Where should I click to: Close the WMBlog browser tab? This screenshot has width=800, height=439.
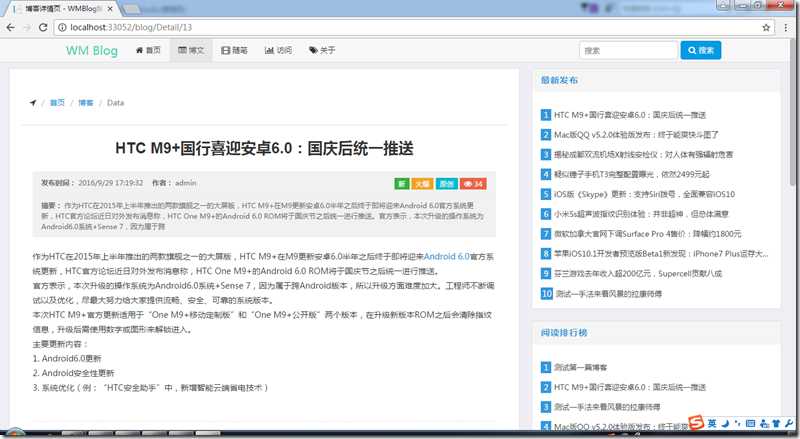tap(110, 9)
